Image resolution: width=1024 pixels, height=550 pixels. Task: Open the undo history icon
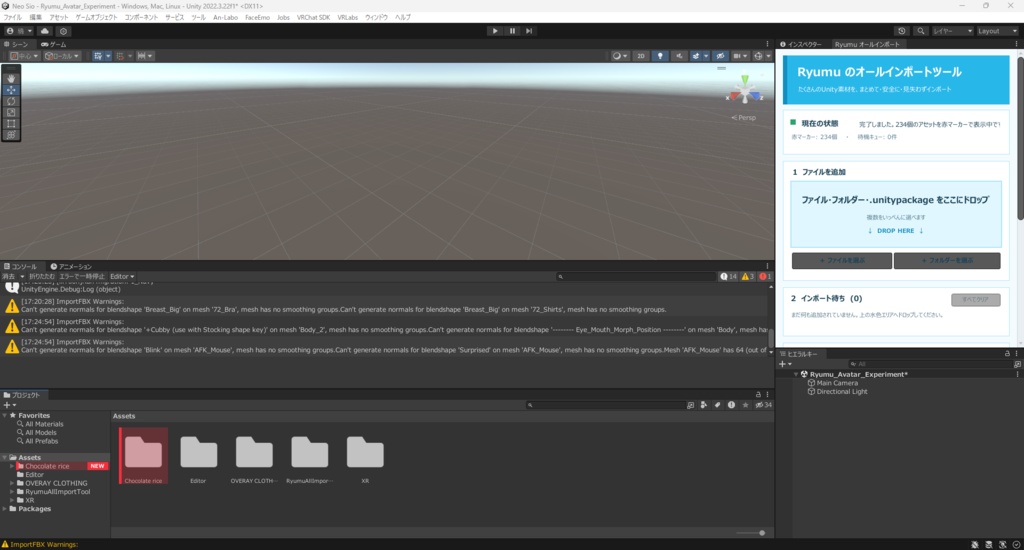click(x=901, y=31)
